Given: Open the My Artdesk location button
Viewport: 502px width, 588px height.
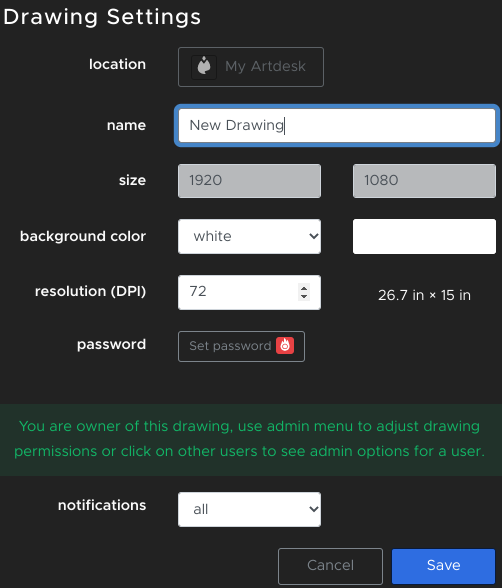Looking at the screenshot, I should [251, 67].
